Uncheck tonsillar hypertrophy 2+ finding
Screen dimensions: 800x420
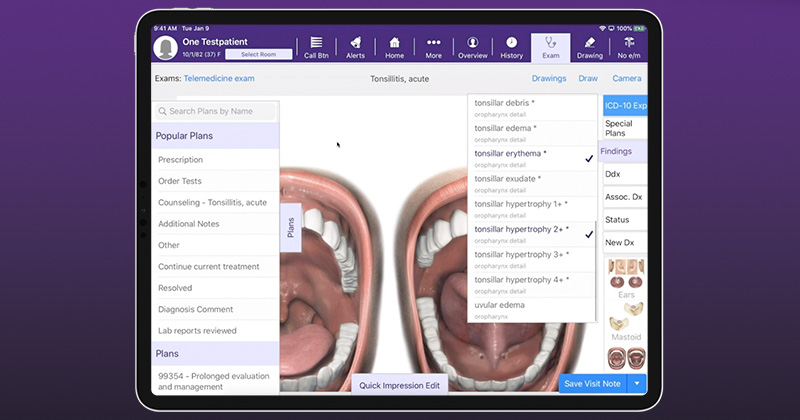(532, 234)
